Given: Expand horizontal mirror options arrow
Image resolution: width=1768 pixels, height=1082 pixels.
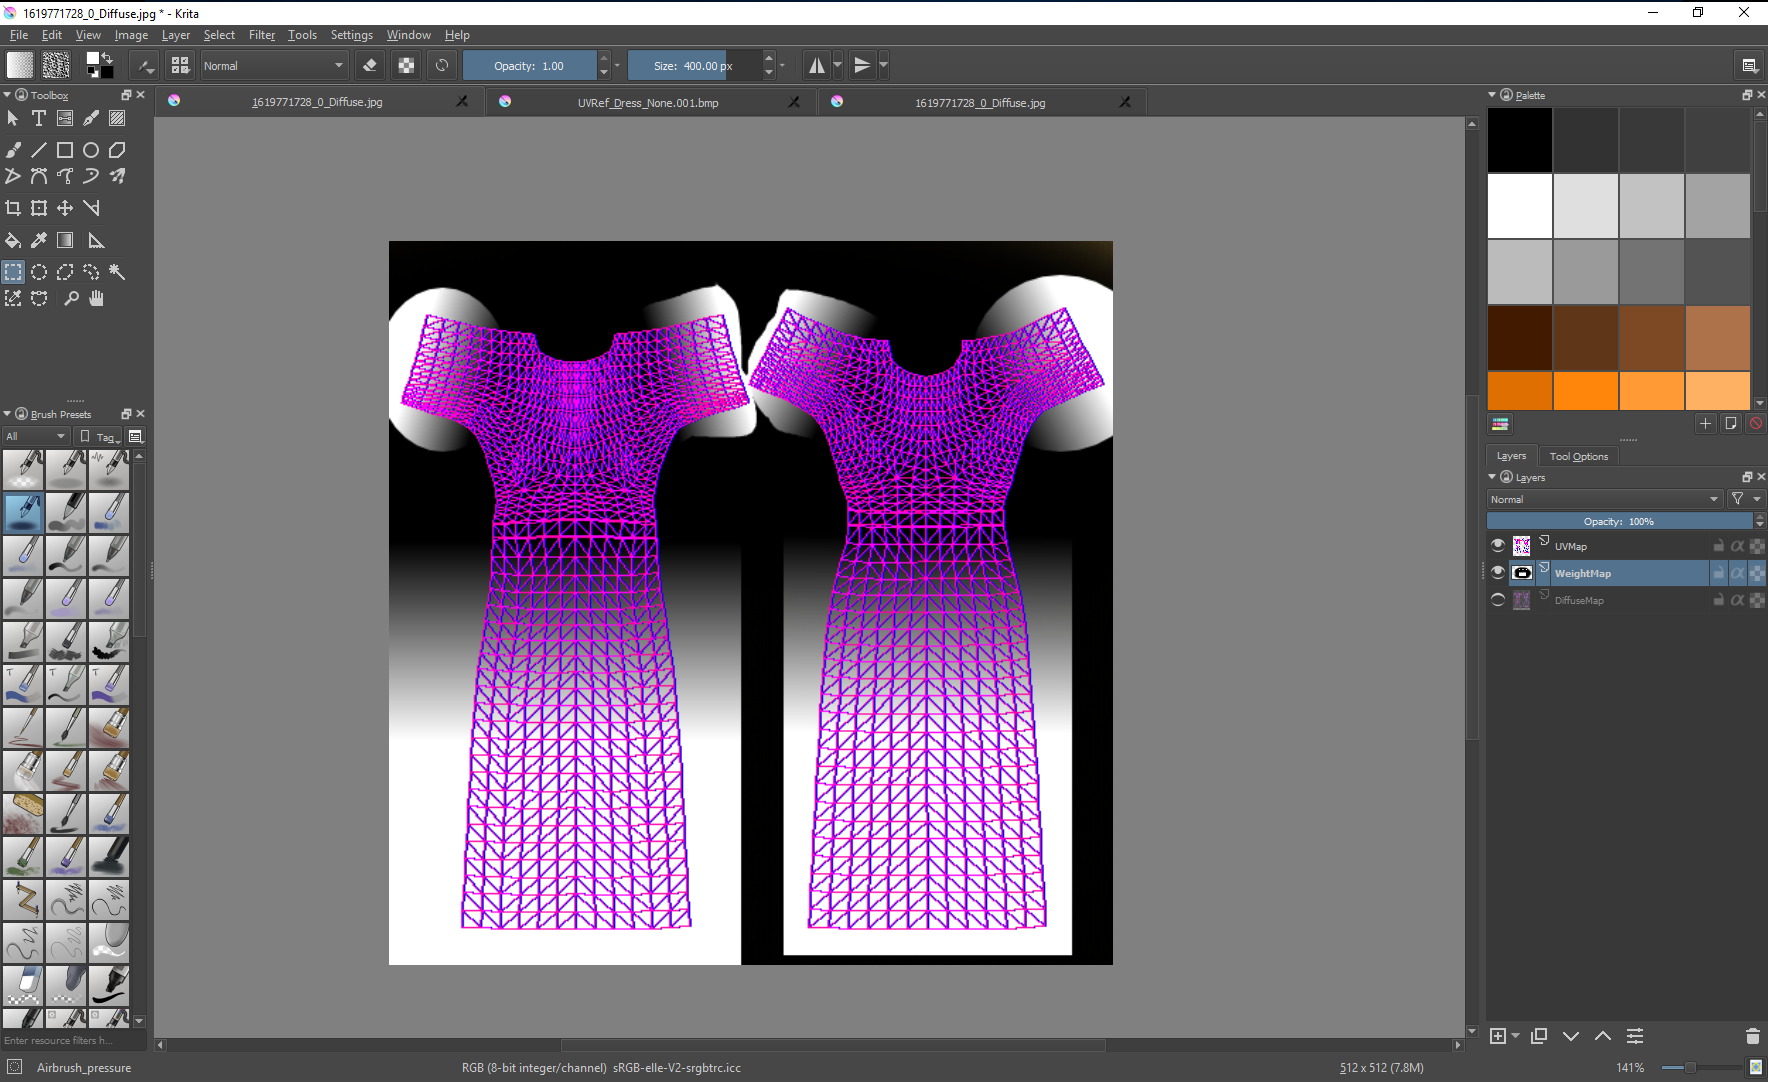Looking at the screenshot, I should tap(838, 66).
